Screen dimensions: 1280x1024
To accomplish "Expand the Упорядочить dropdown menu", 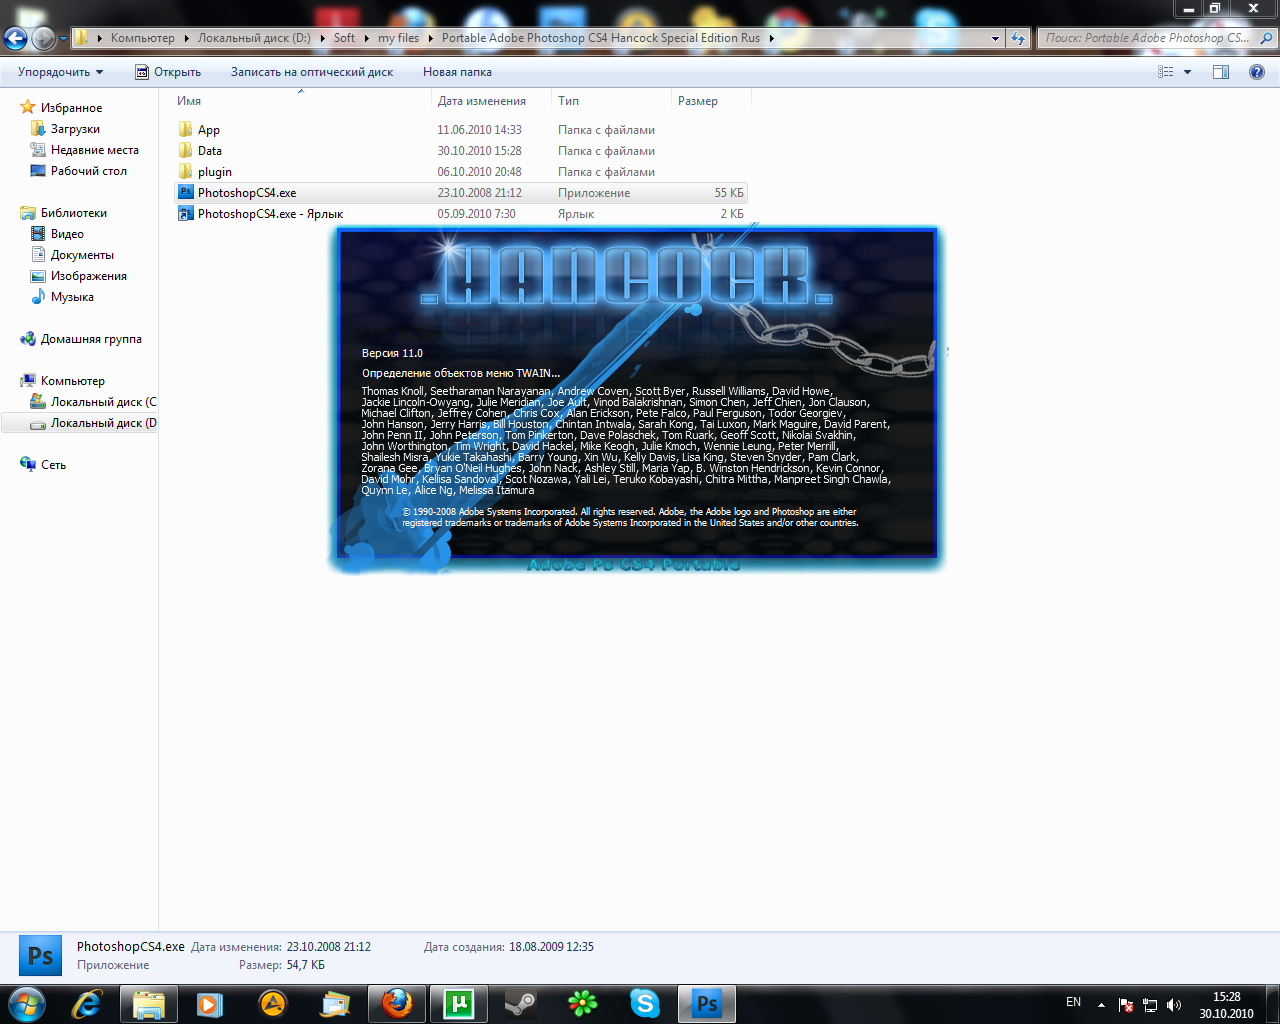I will pos(60,72).
